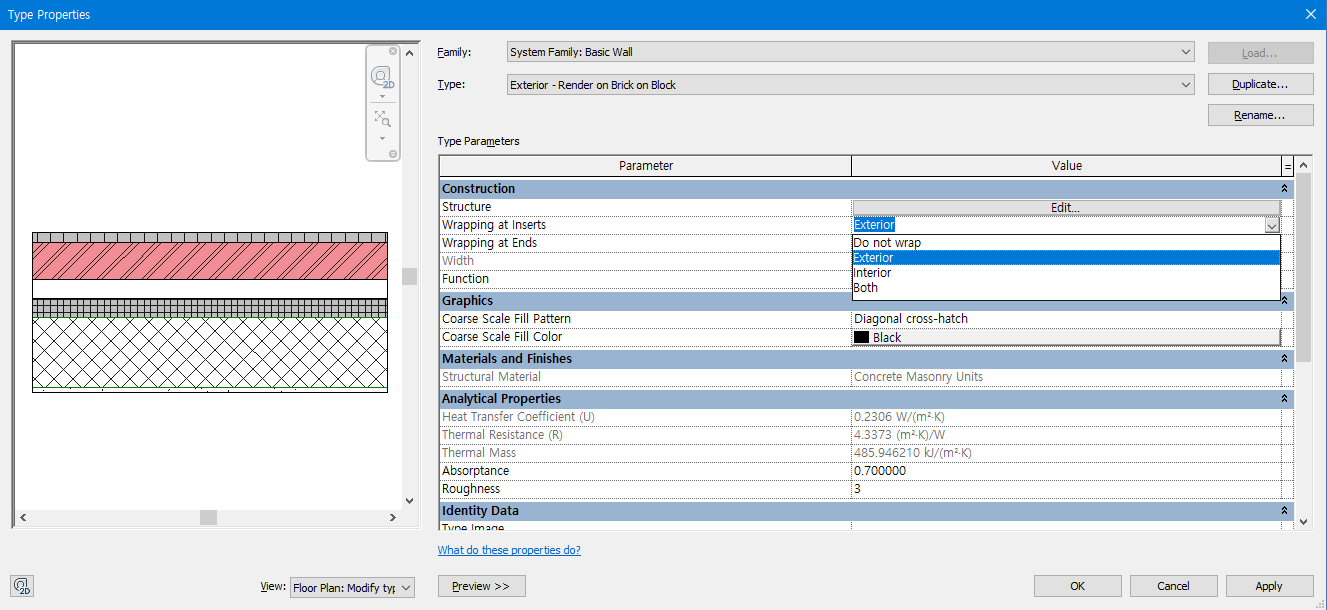Select the Function parameter row
1327x610 pixels.
click(x=645, y=279)
